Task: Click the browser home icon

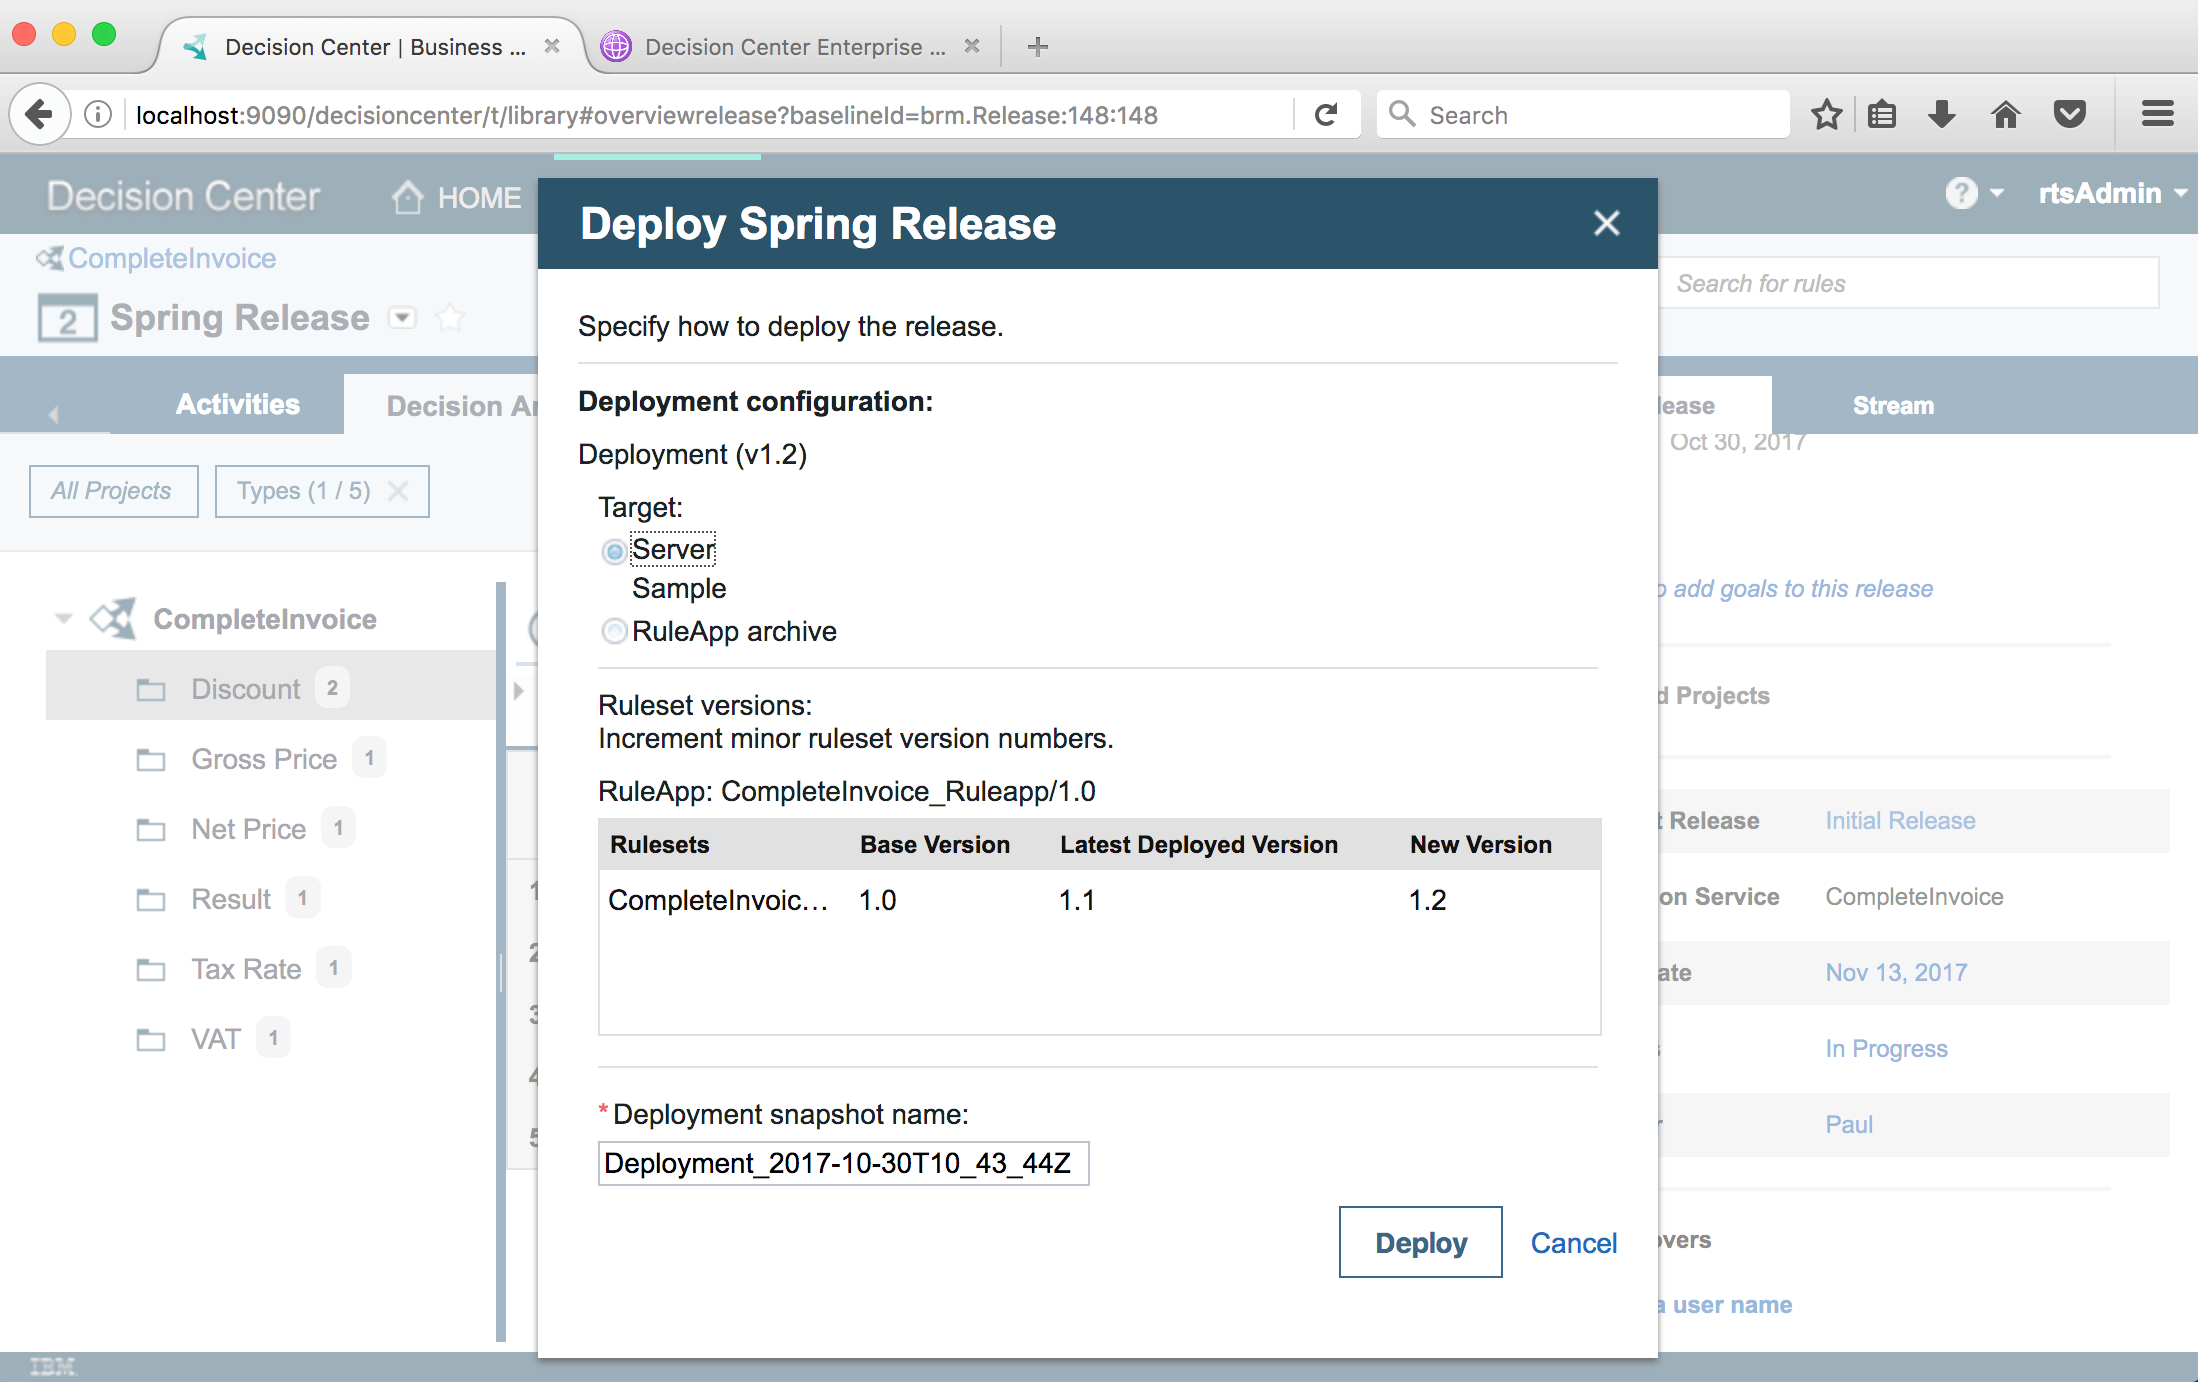Action: [x=2005, y=115]
